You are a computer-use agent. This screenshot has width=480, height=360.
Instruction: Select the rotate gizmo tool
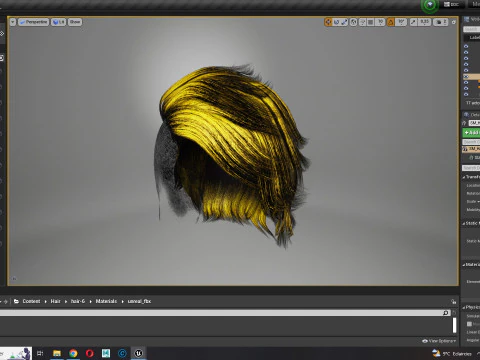point(336,22)
